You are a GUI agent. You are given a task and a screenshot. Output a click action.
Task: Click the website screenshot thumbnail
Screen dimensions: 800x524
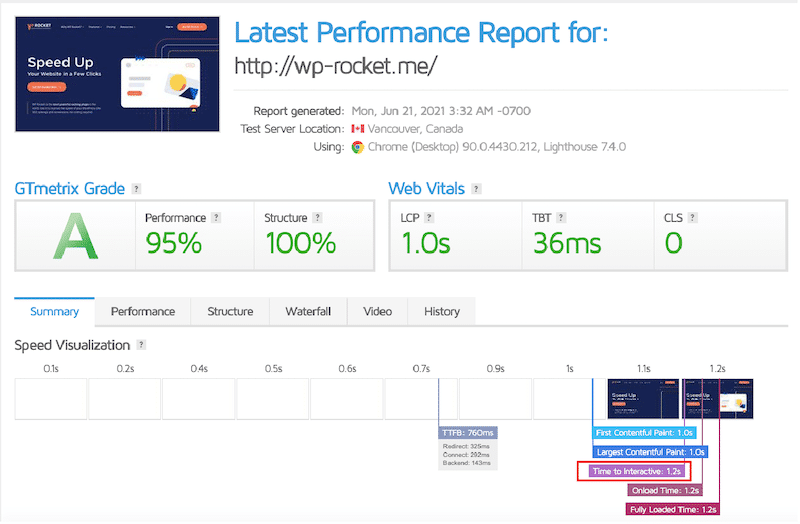click(117, 73)
